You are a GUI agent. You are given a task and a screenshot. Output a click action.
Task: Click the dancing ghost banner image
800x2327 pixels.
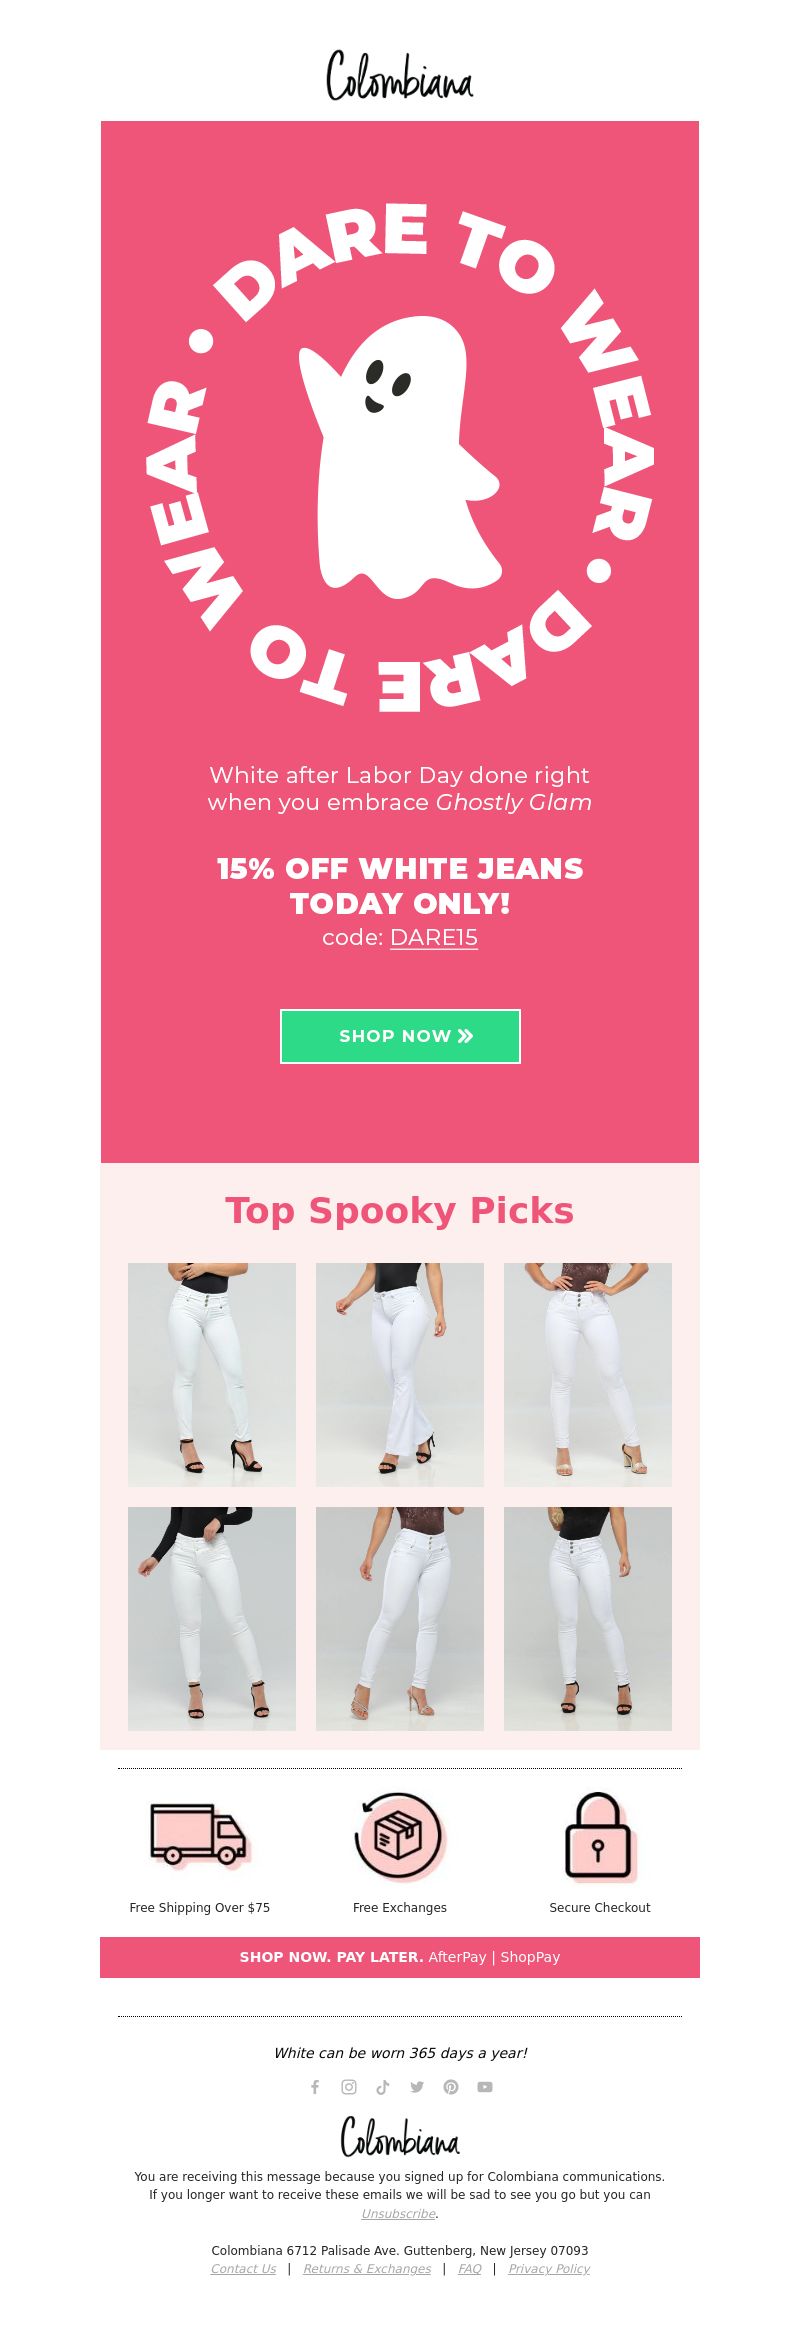point(400,455)
